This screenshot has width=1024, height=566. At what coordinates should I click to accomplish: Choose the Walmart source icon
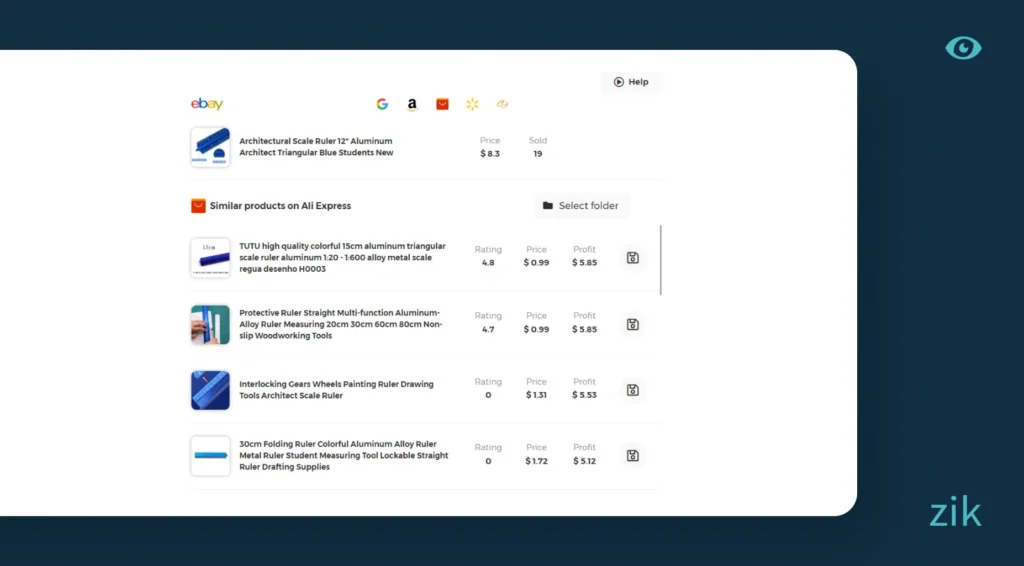[472, 104]
